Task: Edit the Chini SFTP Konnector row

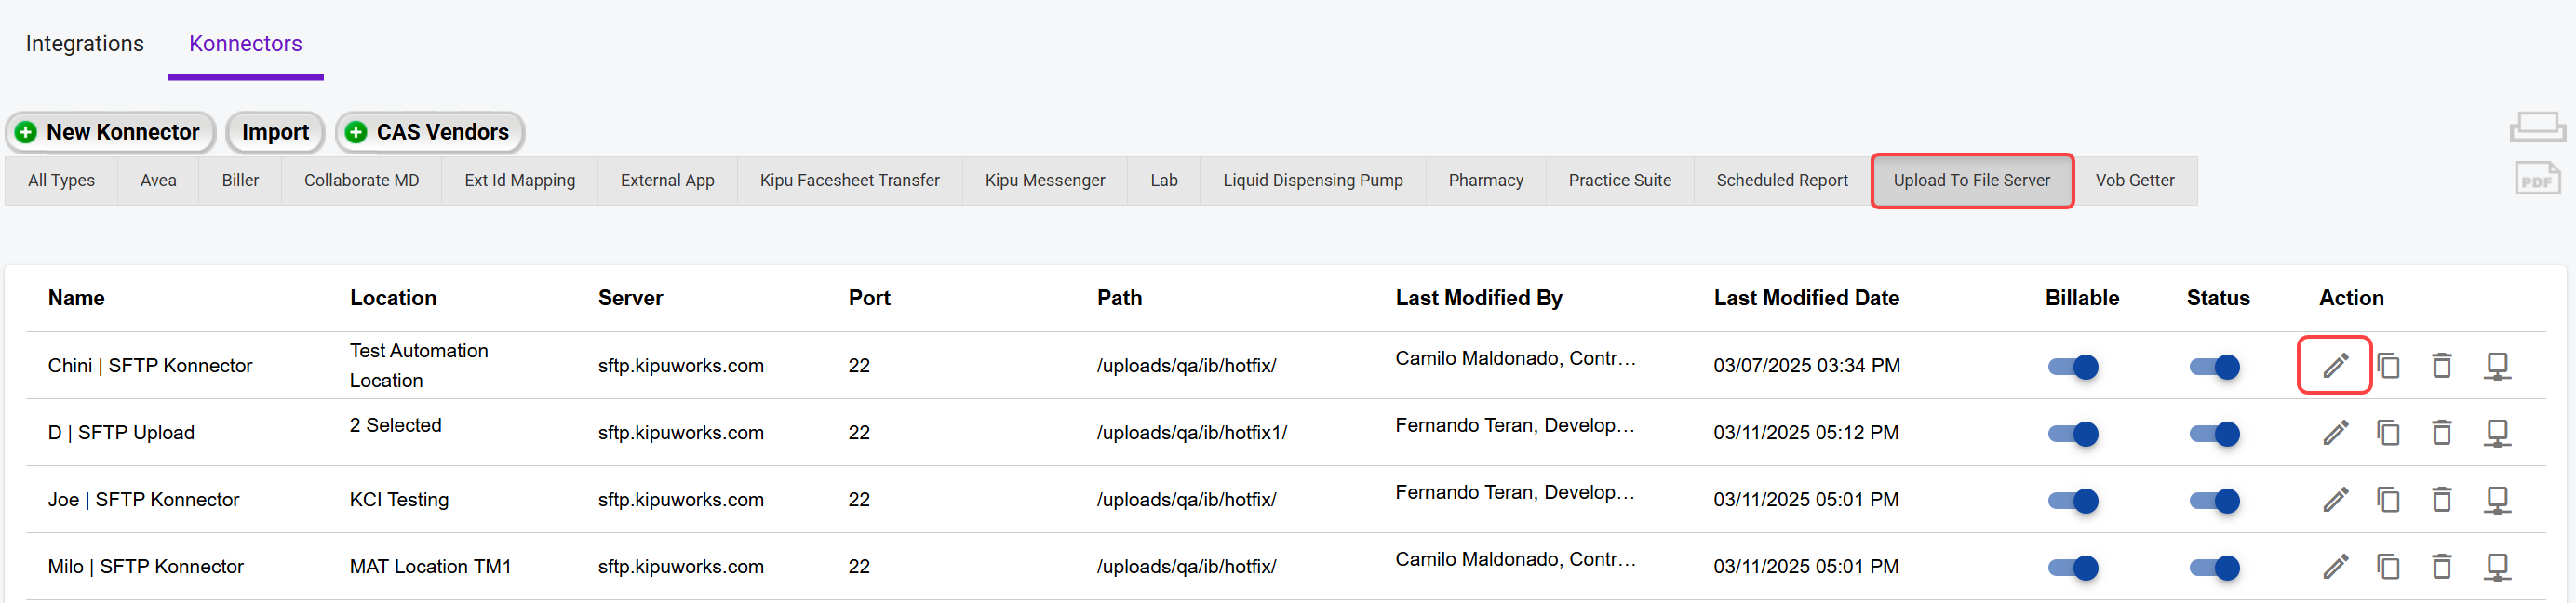Action: [x=2334, y=366]
